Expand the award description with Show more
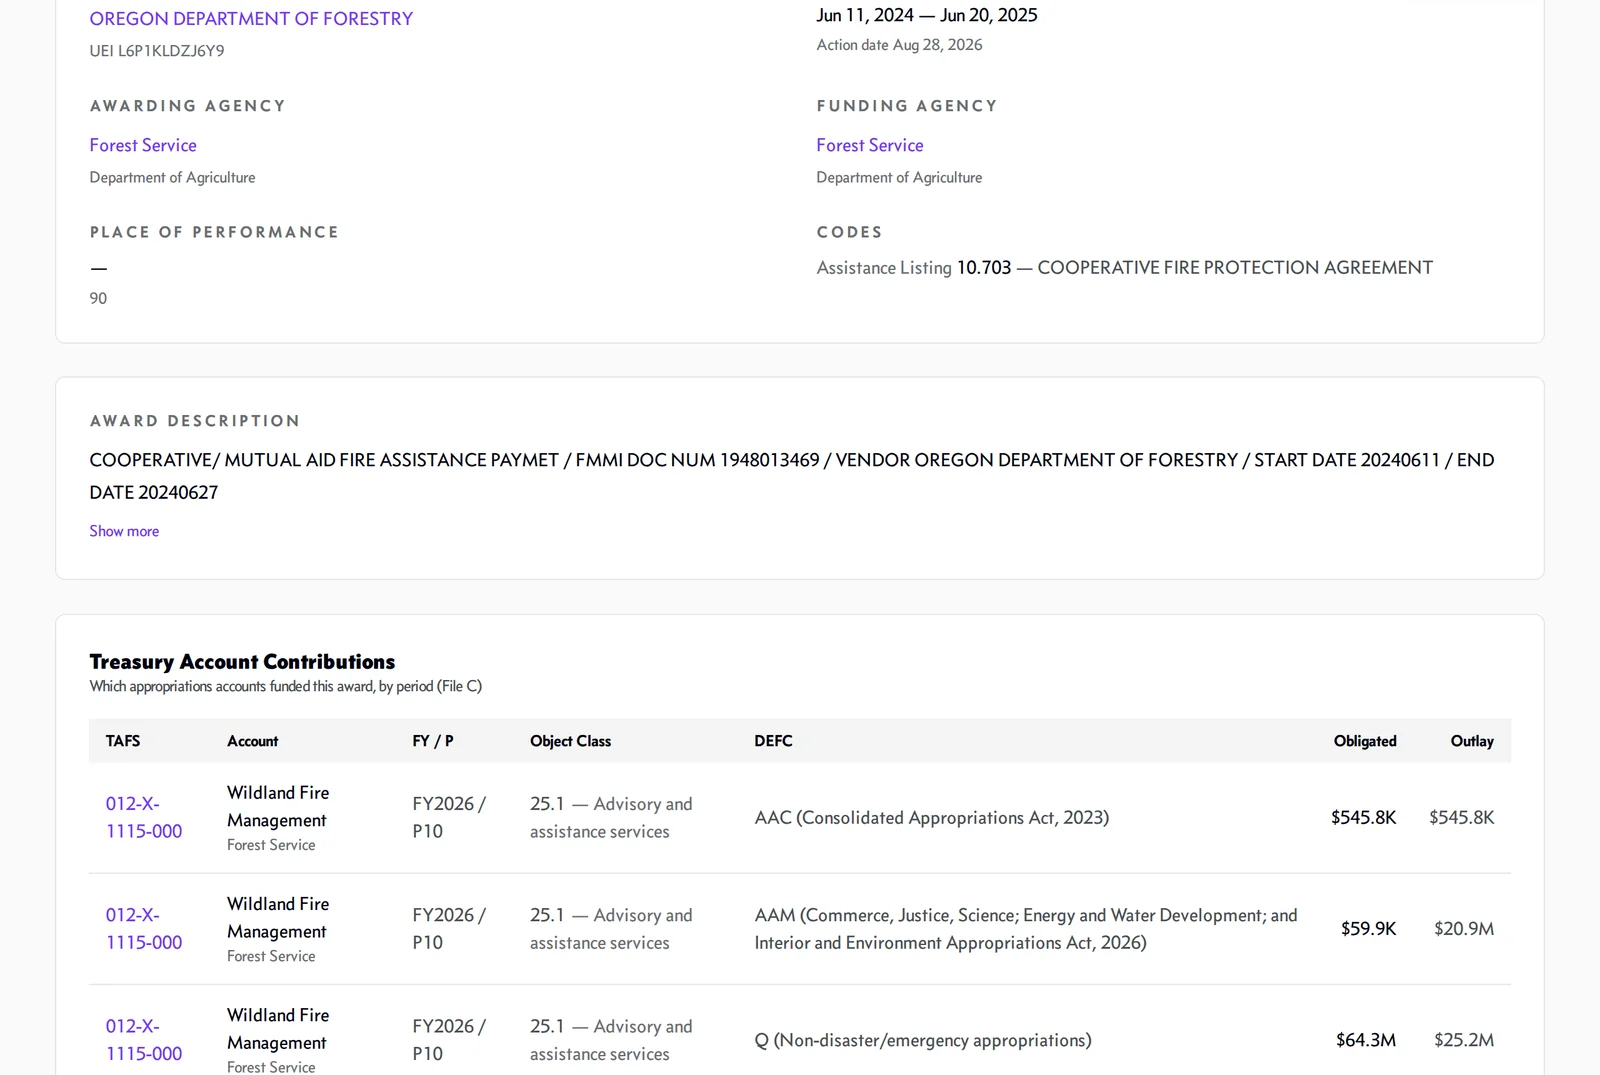The image size is (1600, 1075). click(x=124, y=531)
